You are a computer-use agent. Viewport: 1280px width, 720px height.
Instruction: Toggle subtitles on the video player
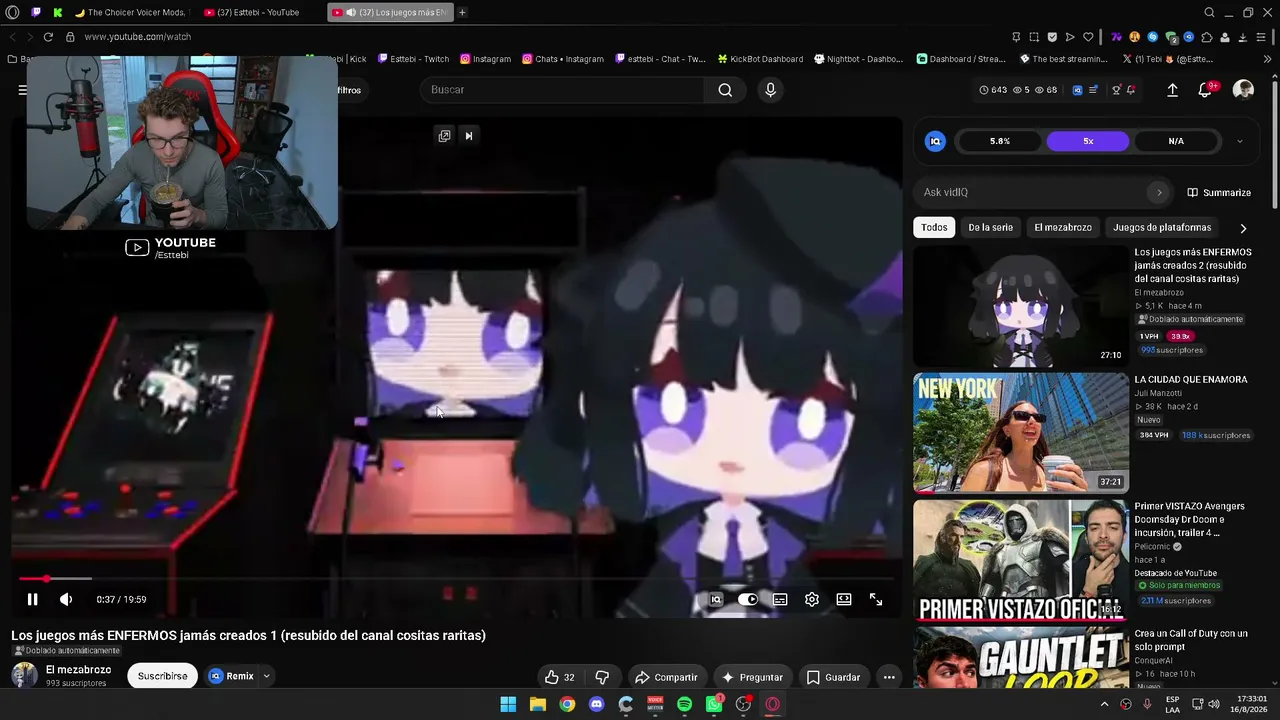pos(780,599)
